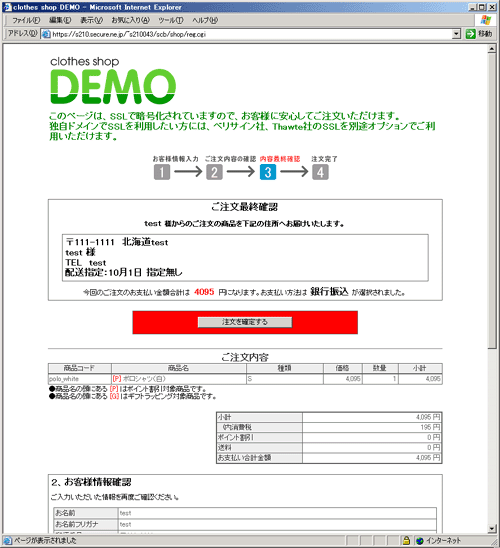Click the 価格 column header
The width and height of the screenshot is (500, 548).
tap(343, 368)
